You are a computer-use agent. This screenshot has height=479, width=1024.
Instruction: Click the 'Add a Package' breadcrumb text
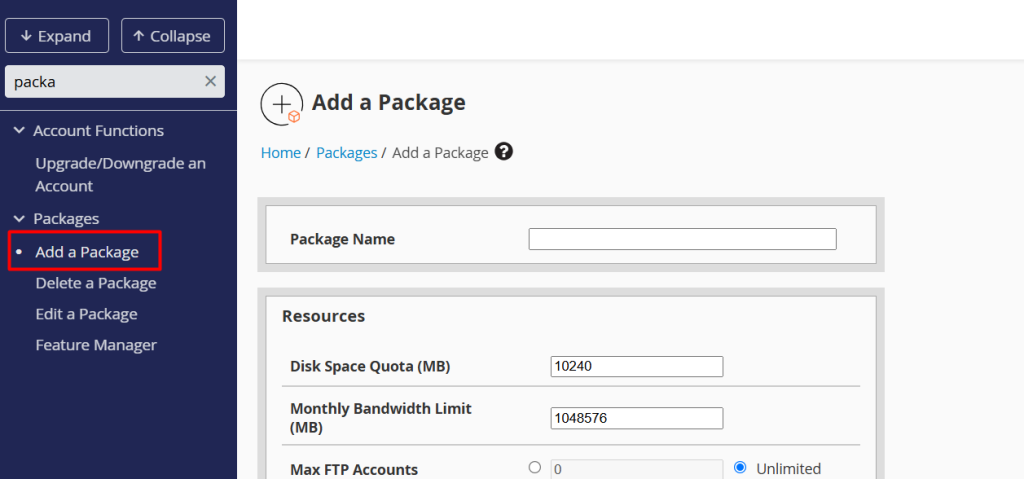(x=440, y=153)
